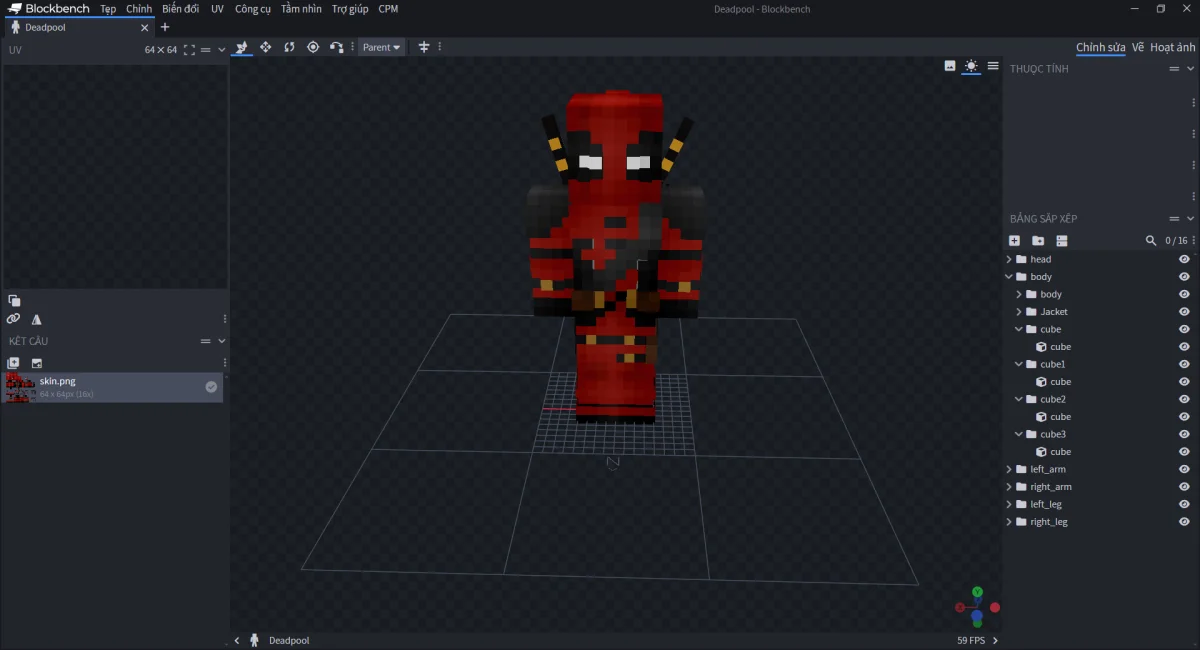
Task: Toggle visibility of the Jacket group
Action: pyautogui.click(x=1184, y=312)
